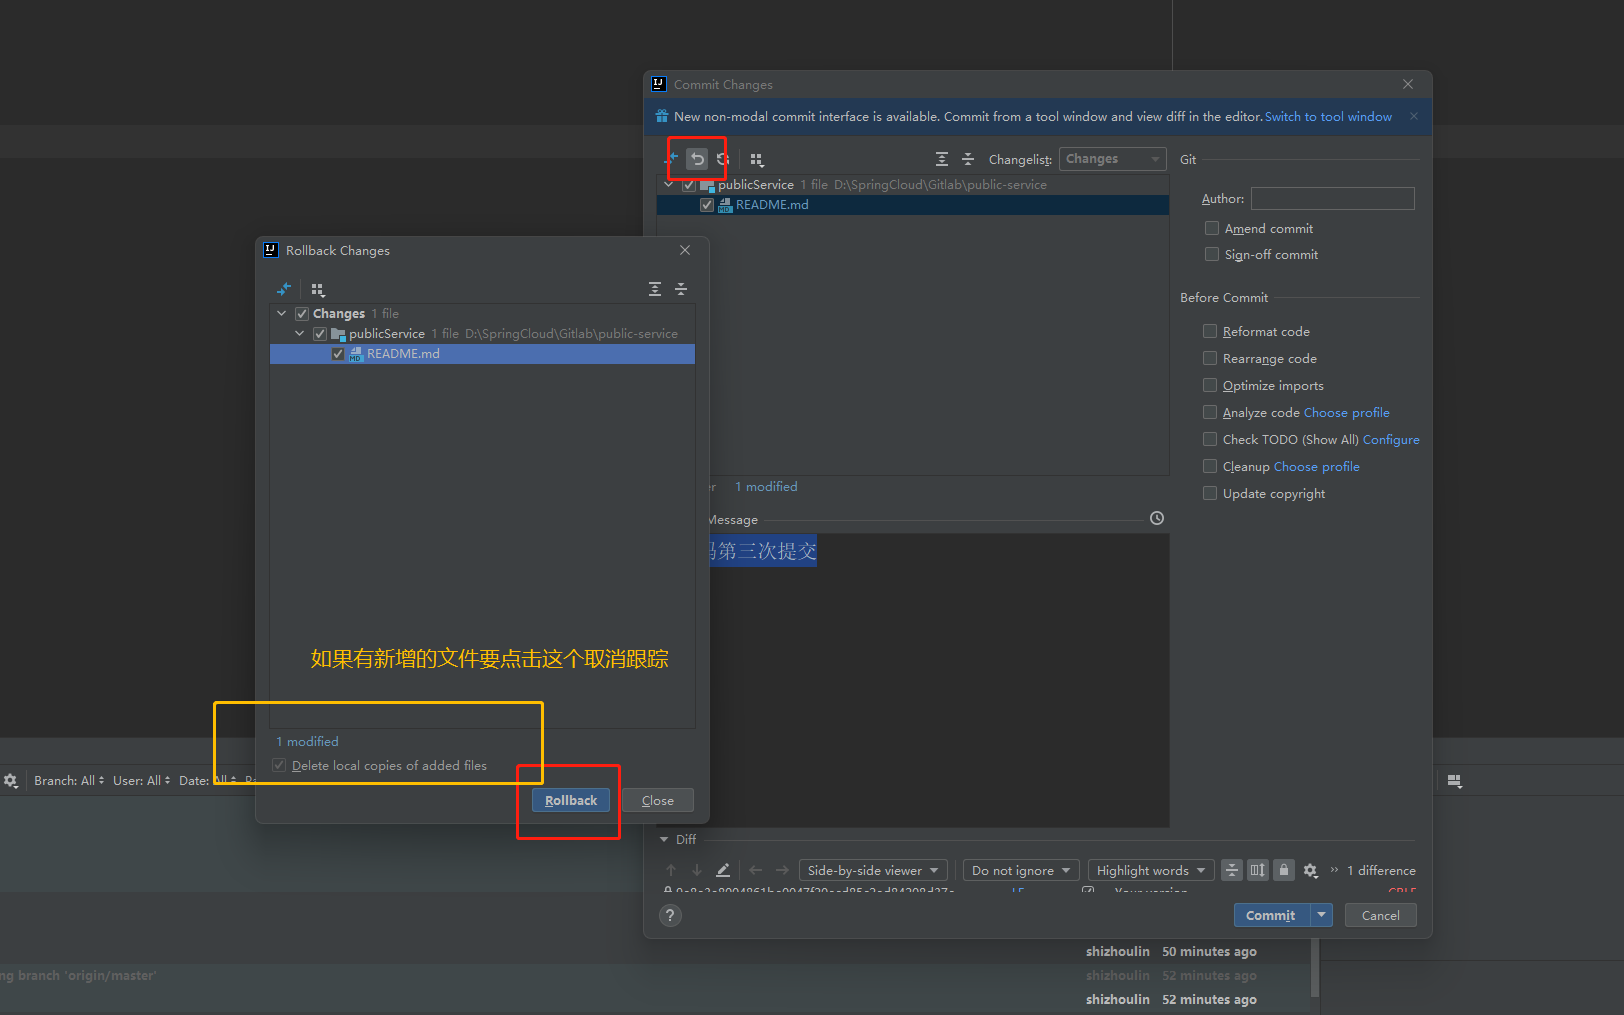Open Group By icon in Commit Changes toolbar
Image resolution: width=1624 pixels, height=1015 pixels.
pyautogui.click(x=757, y=159)
